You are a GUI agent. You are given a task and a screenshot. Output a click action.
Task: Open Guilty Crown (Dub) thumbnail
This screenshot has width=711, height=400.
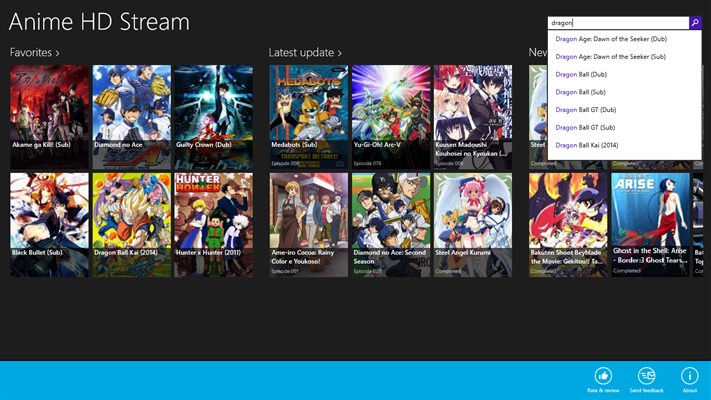tap(214, 117)
